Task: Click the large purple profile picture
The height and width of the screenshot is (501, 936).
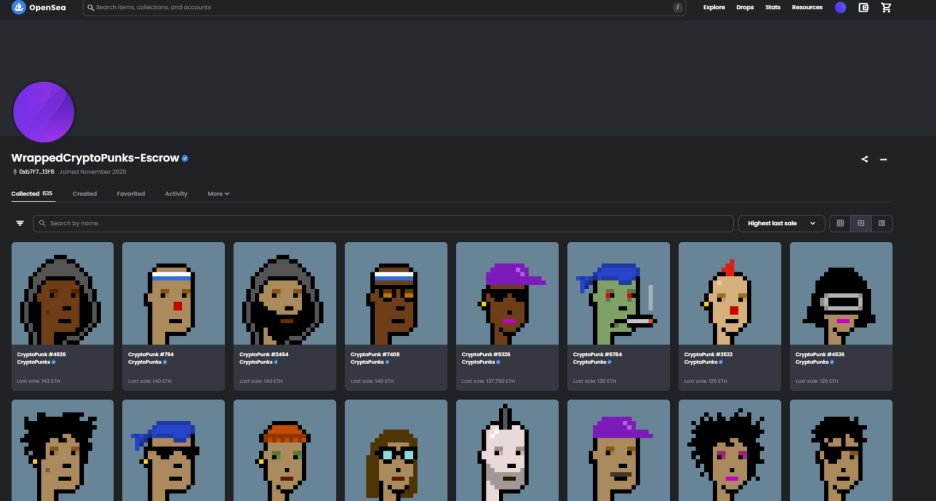Action: click(x=44, y=112)
